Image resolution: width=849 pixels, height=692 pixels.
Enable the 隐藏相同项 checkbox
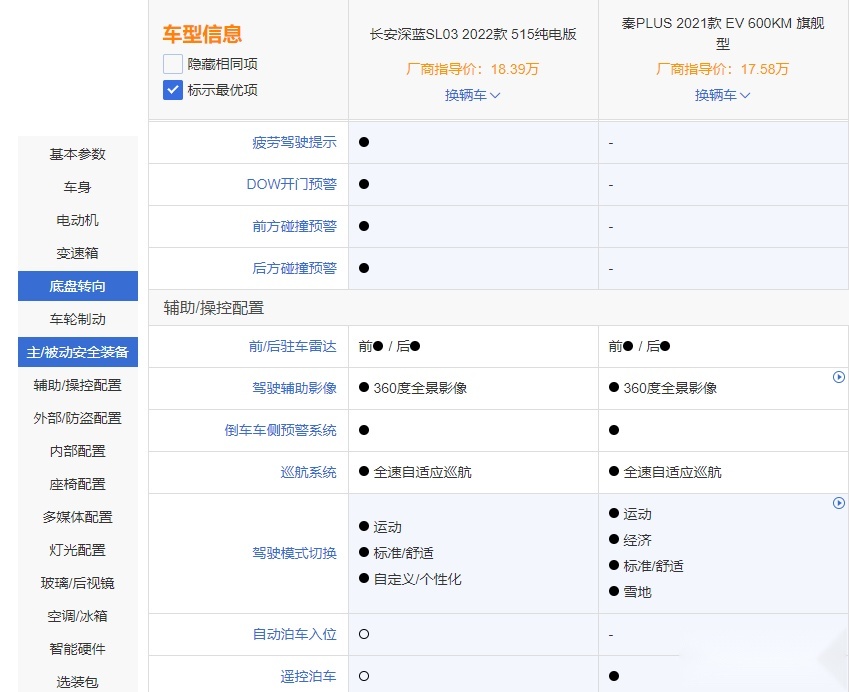click(173, 64)
